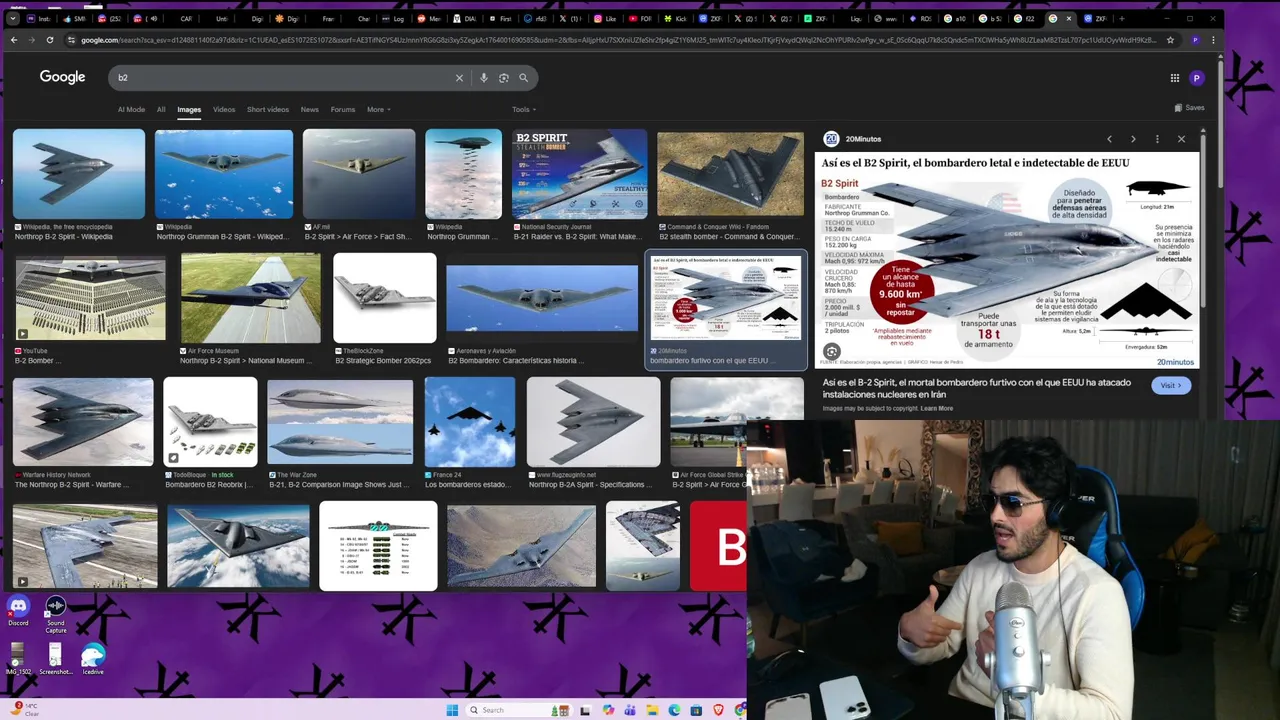Open preview article title about B-2 Spirit
Screen dimensions: 1280x720
pos(977,388)
